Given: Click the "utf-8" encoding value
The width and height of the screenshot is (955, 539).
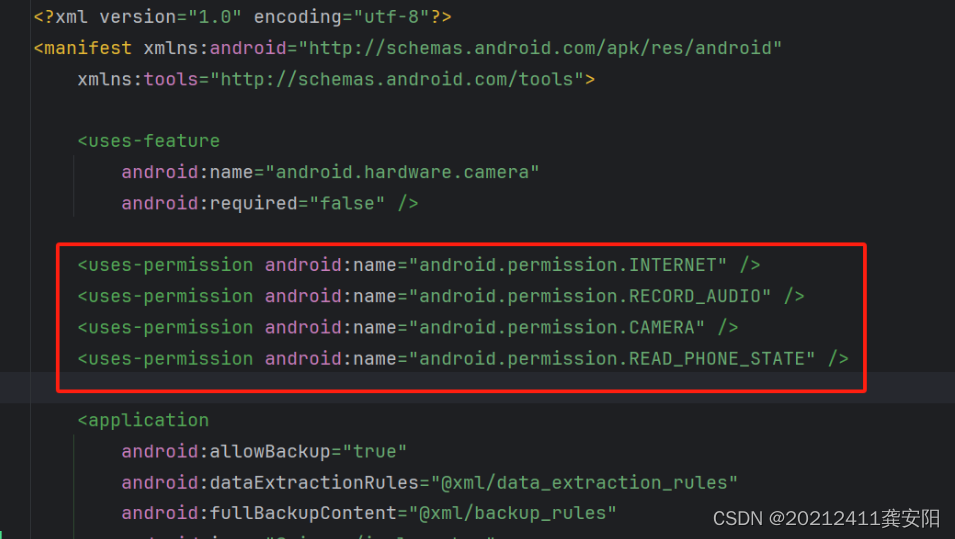Looking at the screenshot, I should point(392,17).
